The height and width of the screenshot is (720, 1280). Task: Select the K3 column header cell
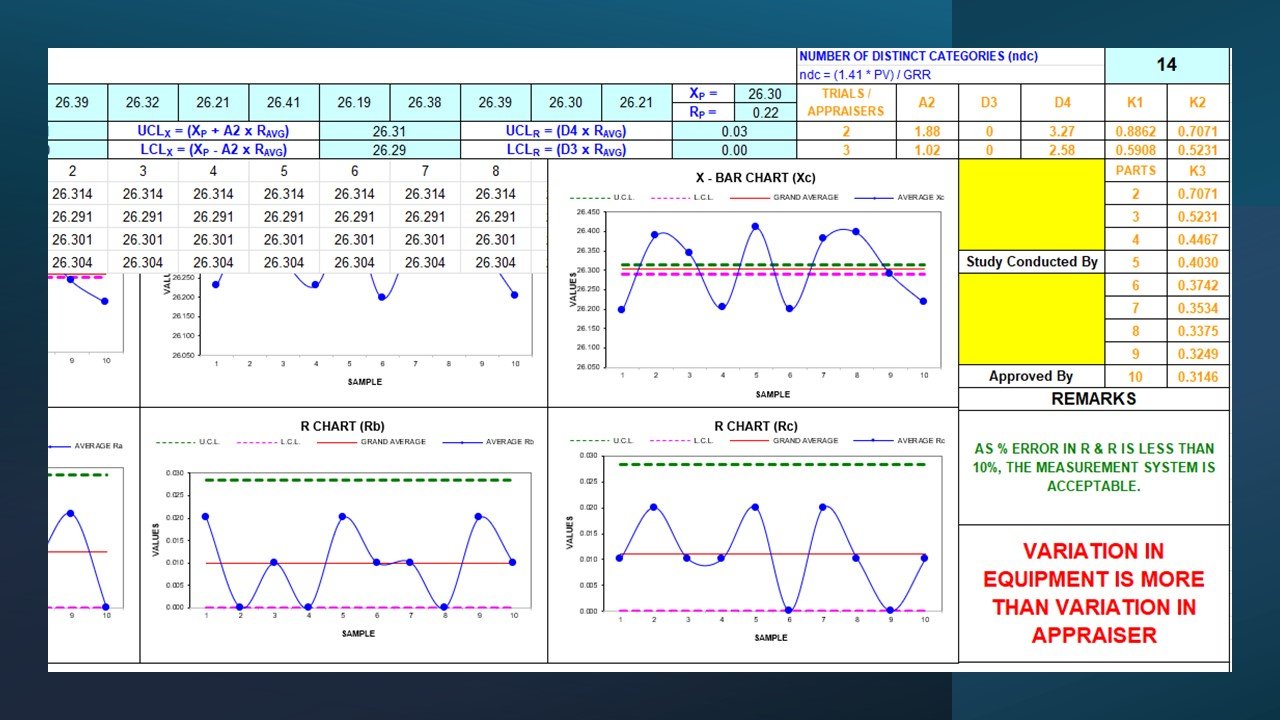tap(1197, 170)
